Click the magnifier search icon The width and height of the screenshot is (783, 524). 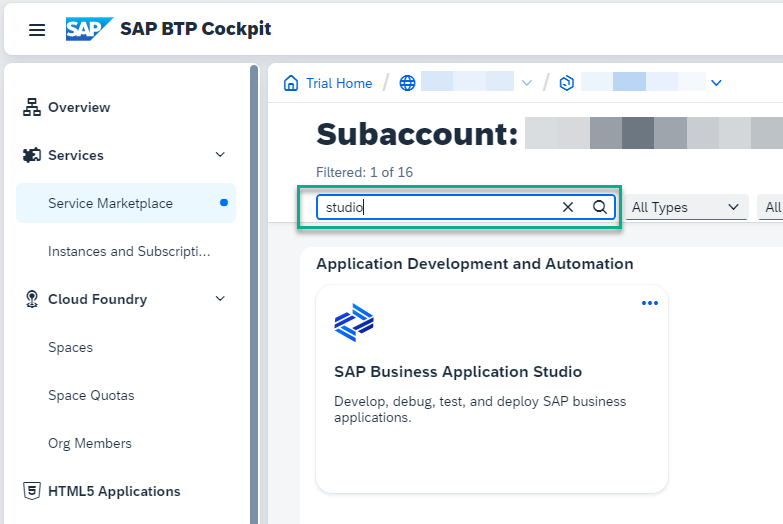(x=600, y=207)
